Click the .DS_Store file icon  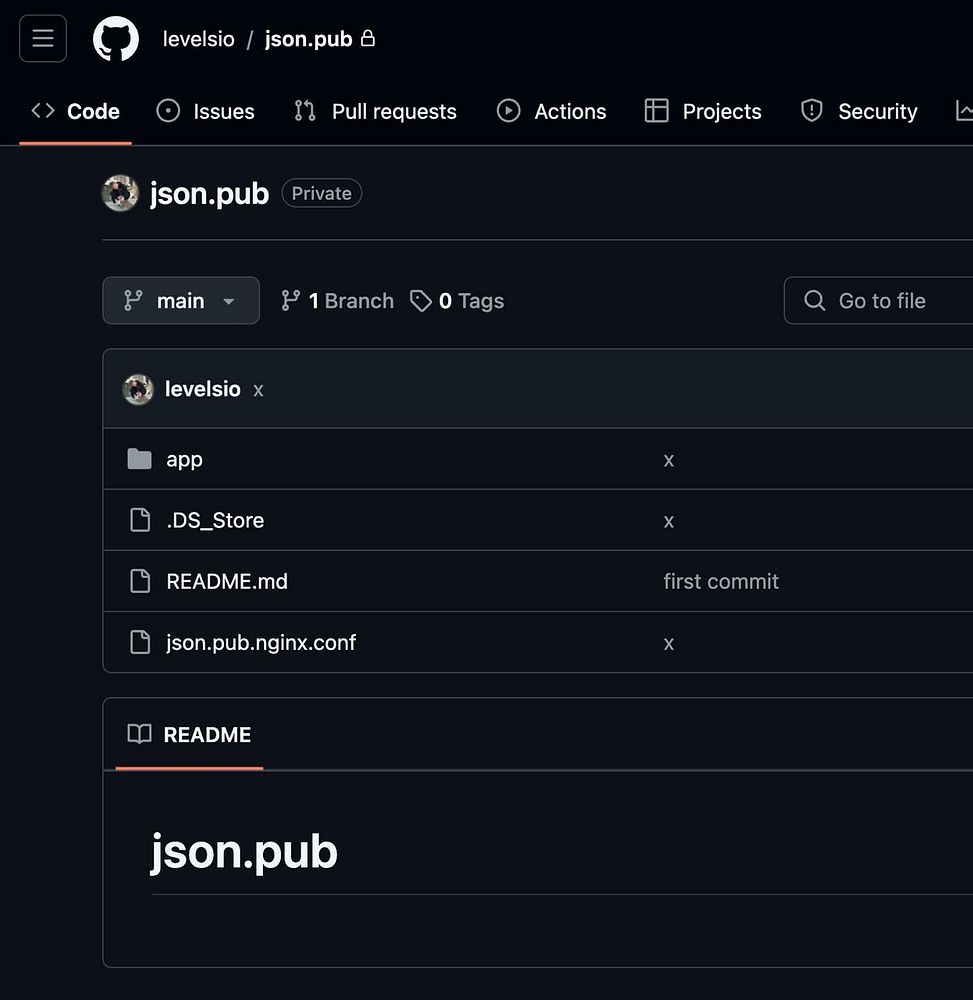coord(140,520)
